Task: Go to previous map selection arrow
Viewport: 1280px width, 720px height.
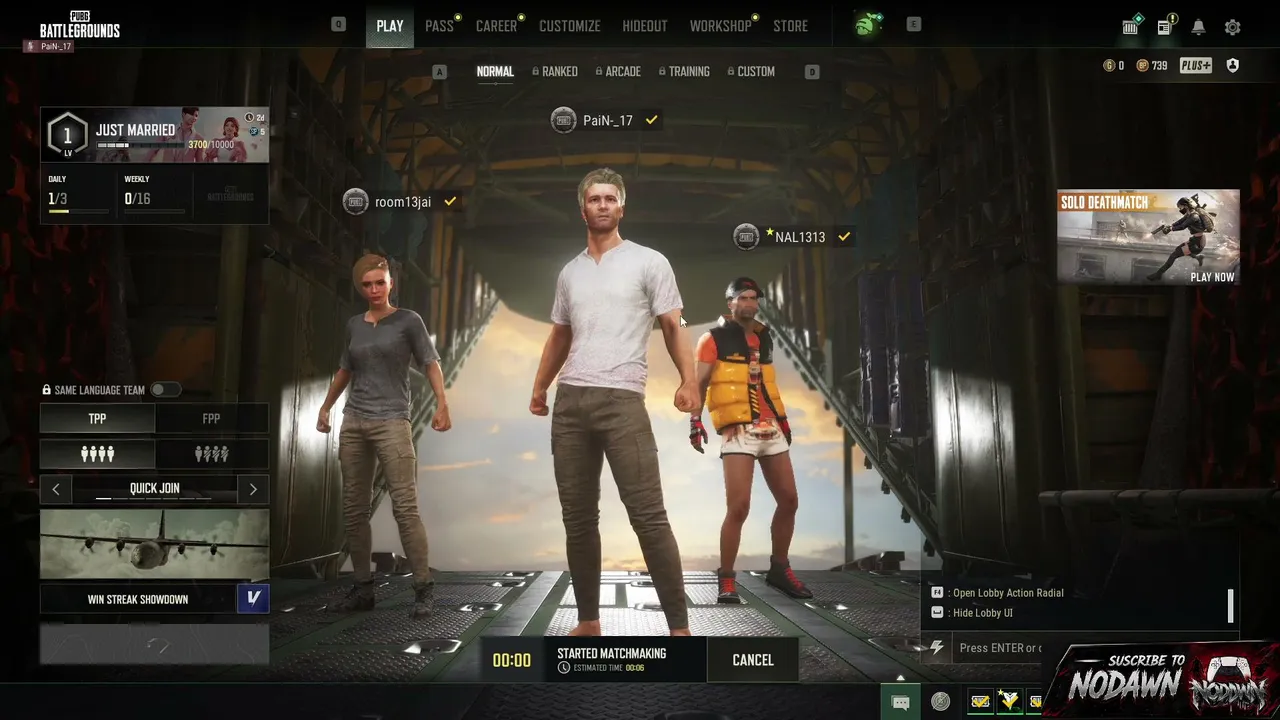Action: click(56, 489)
